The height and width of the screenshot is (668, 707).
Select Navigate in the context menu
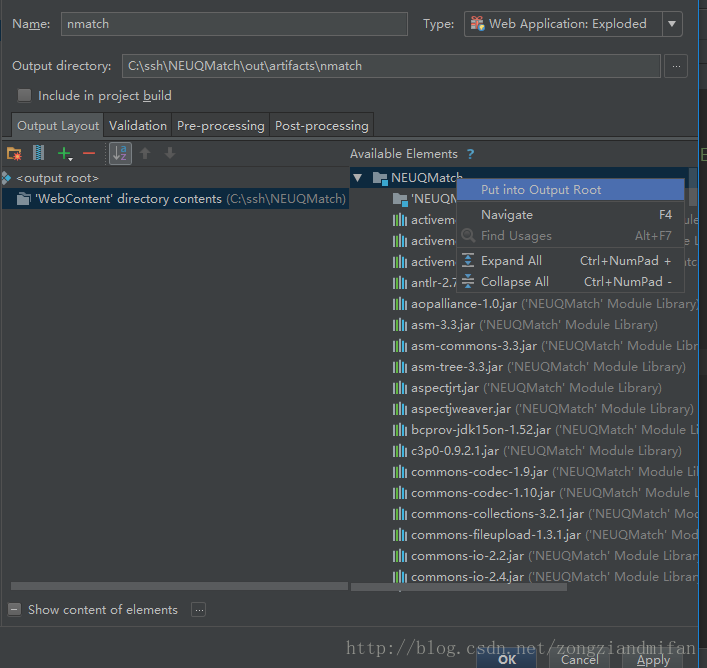click(570, 215)
